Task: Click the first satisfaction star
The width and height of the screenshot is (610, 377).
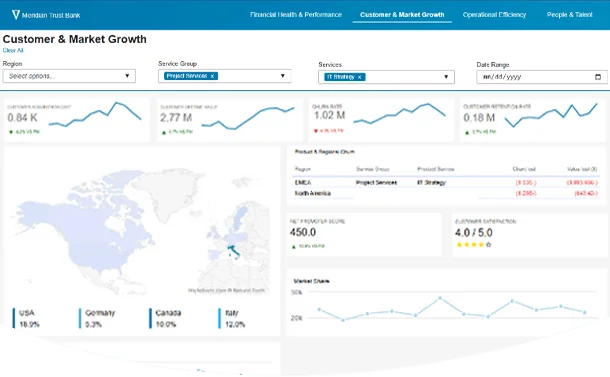Action: 459,245
